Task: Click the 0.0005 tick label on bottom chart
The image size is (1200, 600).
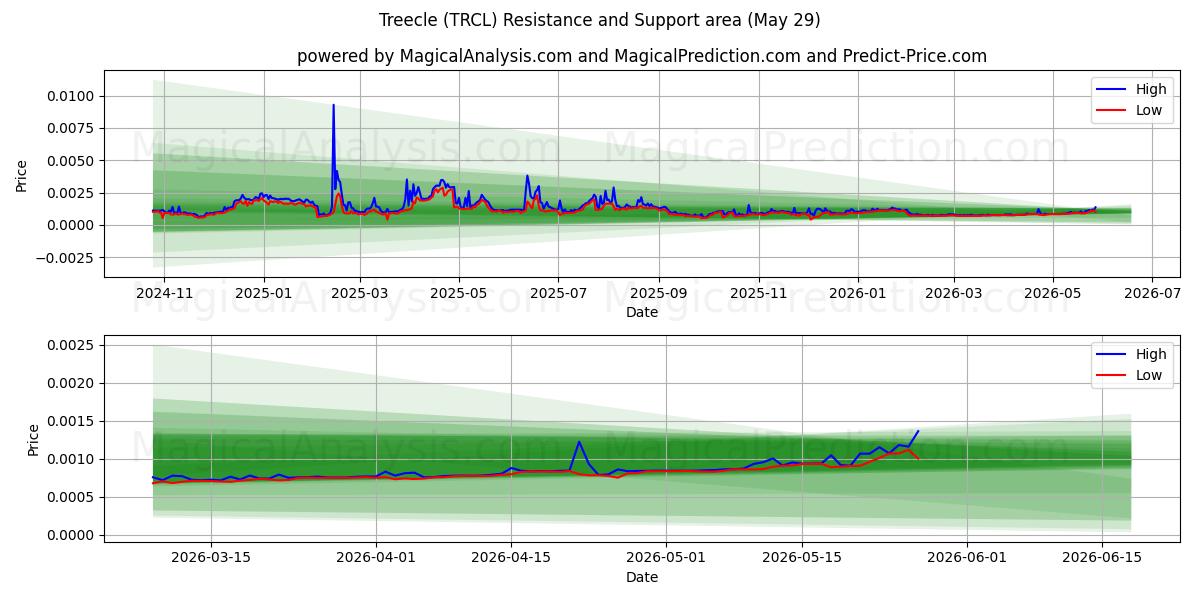Action: [x=71, y=497]
